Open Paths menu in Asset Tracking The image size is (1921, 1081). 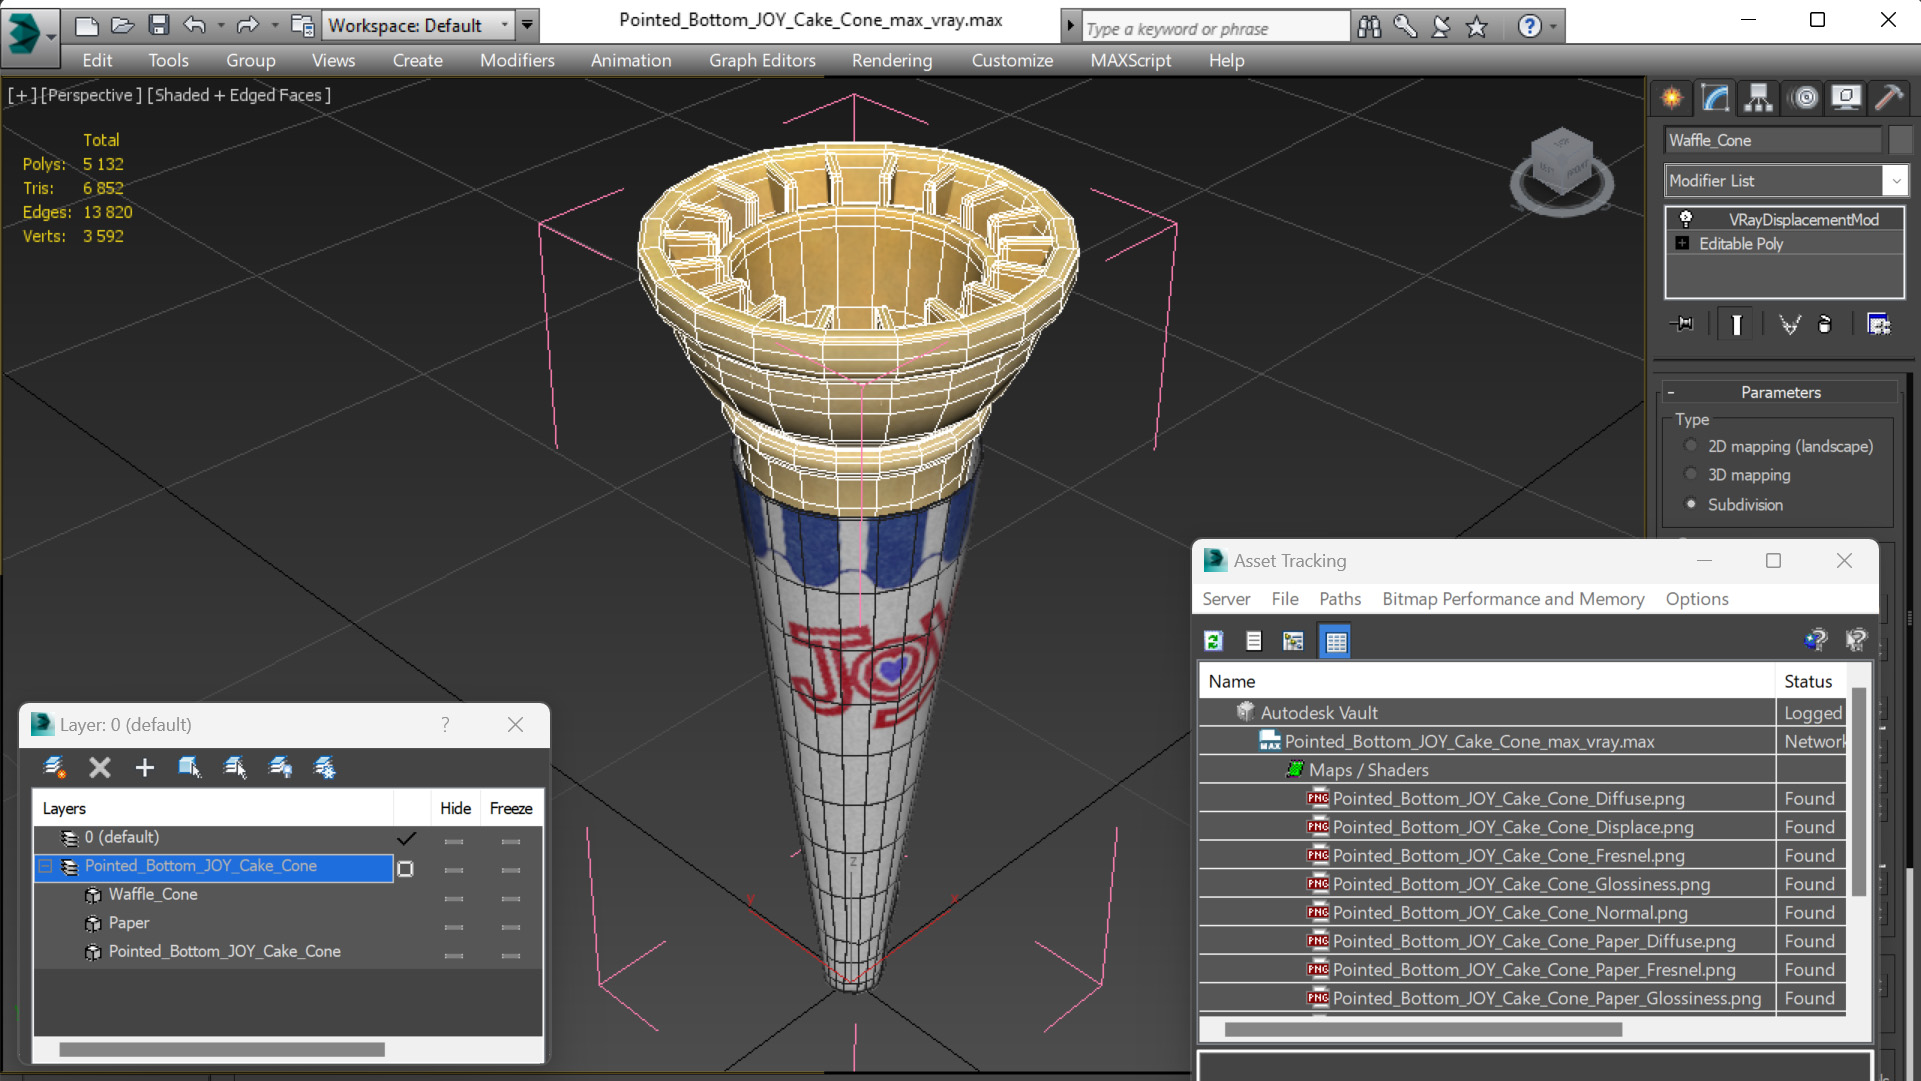[1339, 599]
